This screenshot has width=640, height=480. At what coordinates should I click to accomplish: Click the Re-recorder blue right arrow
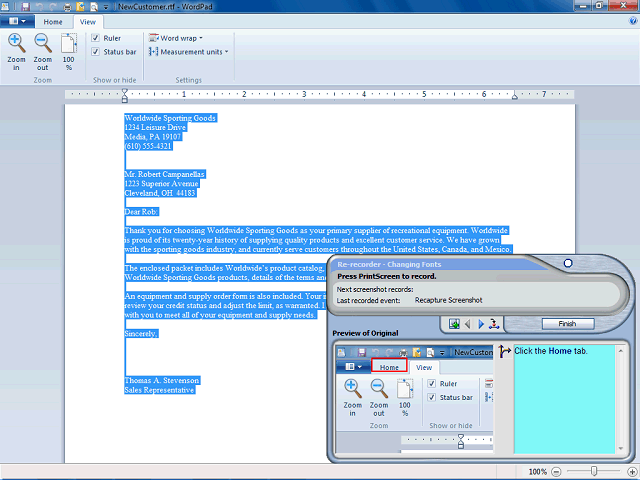pos(481,324)
